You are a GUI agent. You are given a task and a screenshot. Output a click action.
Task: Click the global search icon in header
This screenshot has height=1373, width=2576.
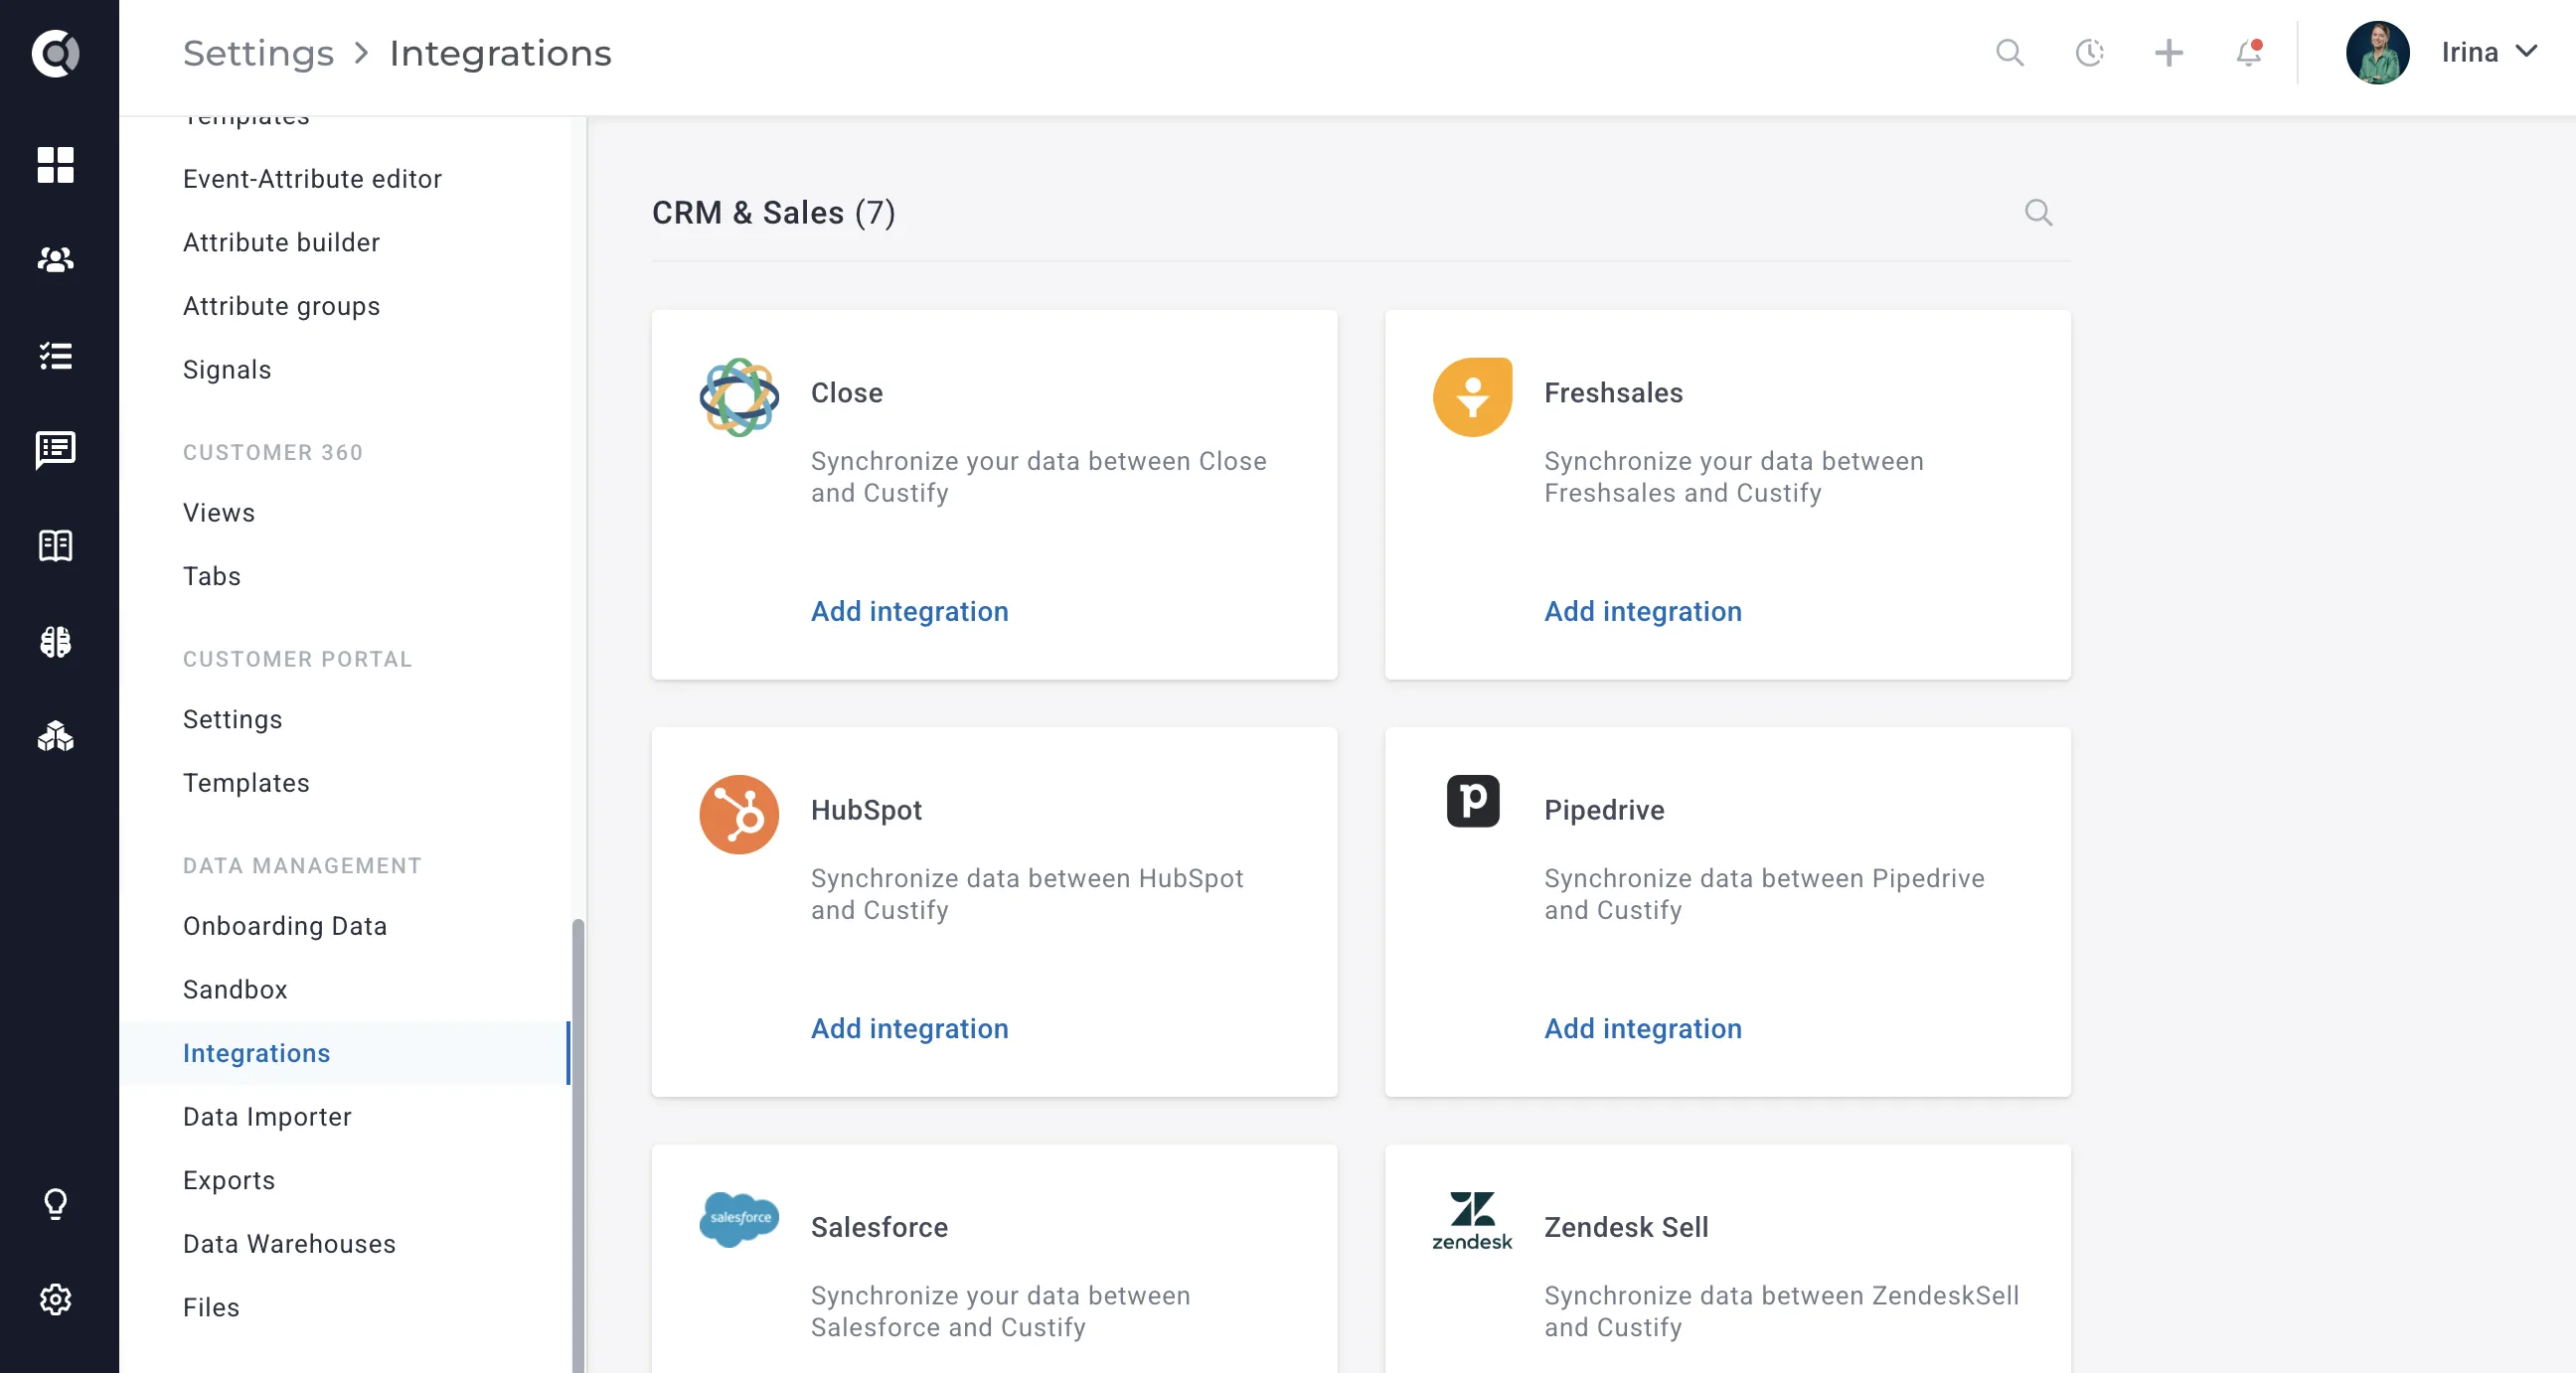click(x=2010, y=53)
